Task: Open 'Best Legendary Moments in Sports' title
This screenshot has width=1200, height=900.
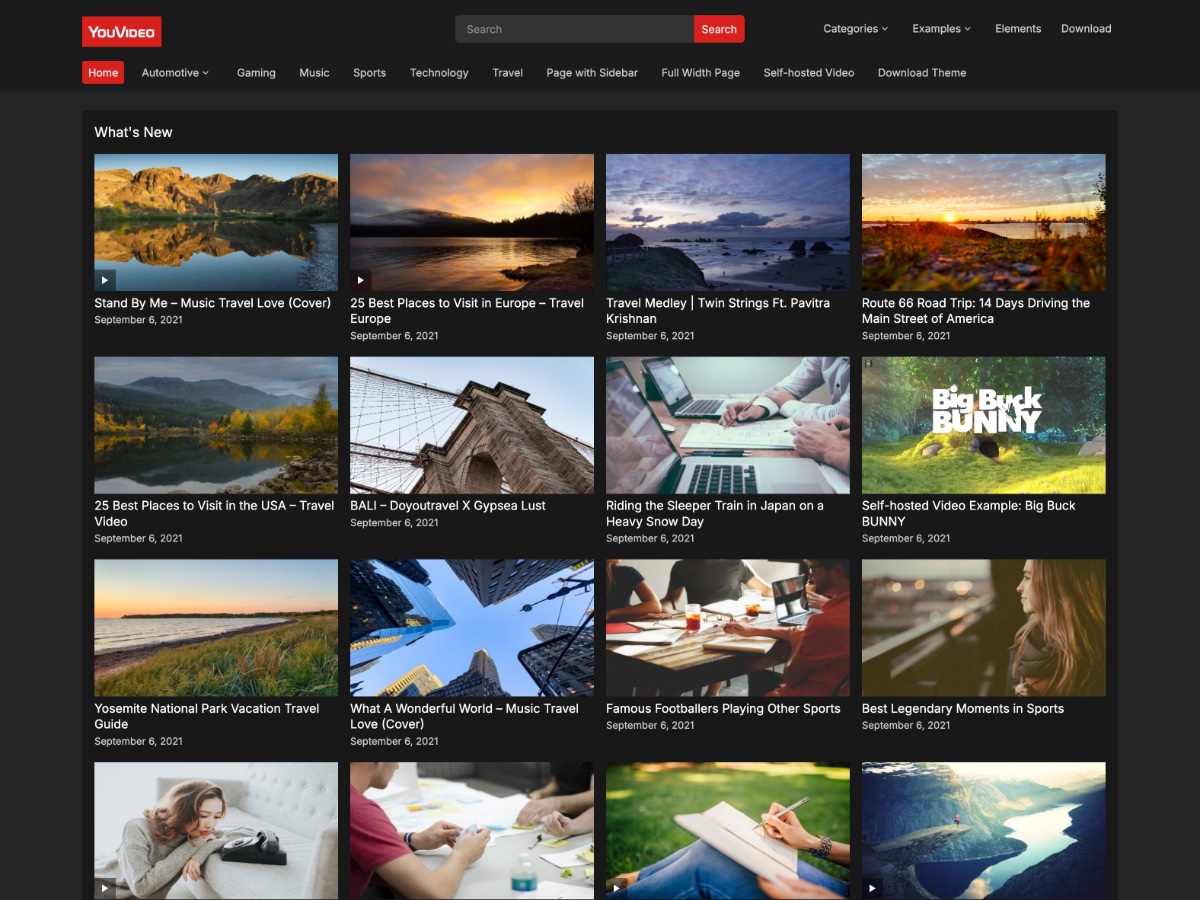Action: [x=962, y=708]
